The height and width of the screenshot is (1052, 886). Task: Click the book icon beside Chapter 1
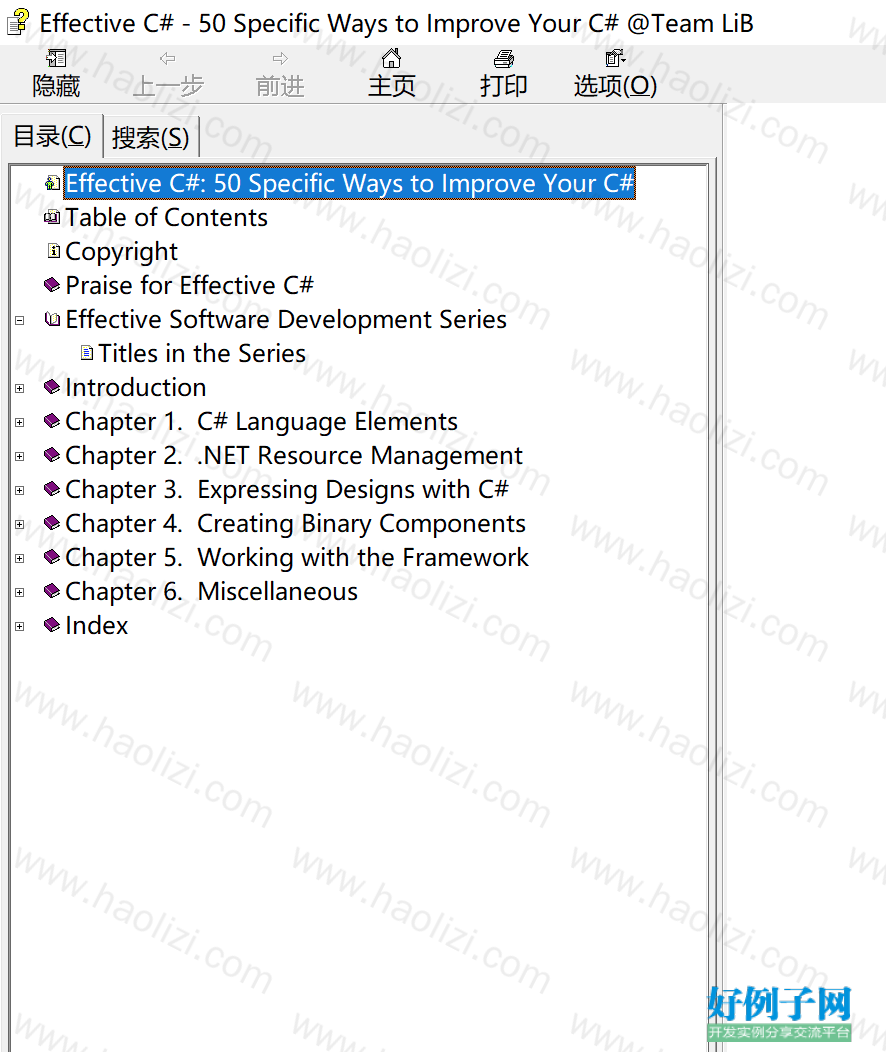tap(52, 421)
